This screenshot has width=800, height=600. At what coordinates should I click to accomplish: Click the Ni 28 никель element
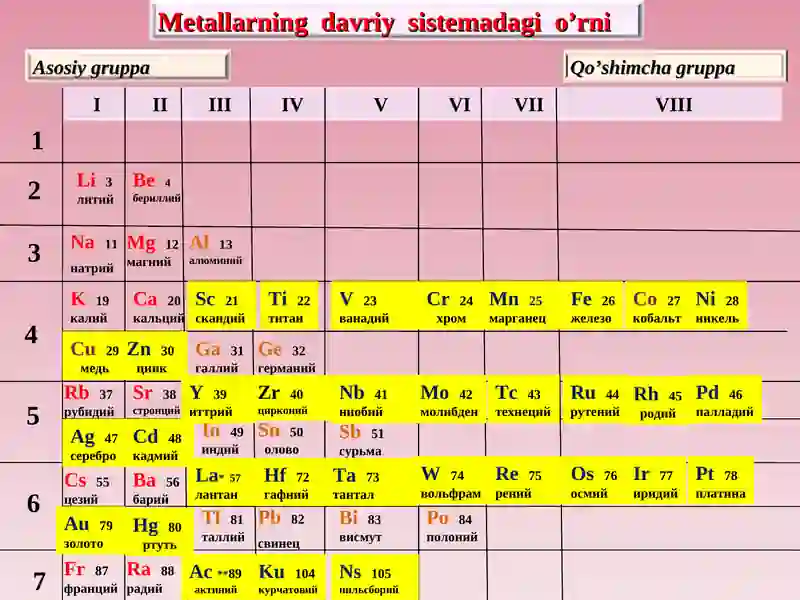tap(718, 307)
